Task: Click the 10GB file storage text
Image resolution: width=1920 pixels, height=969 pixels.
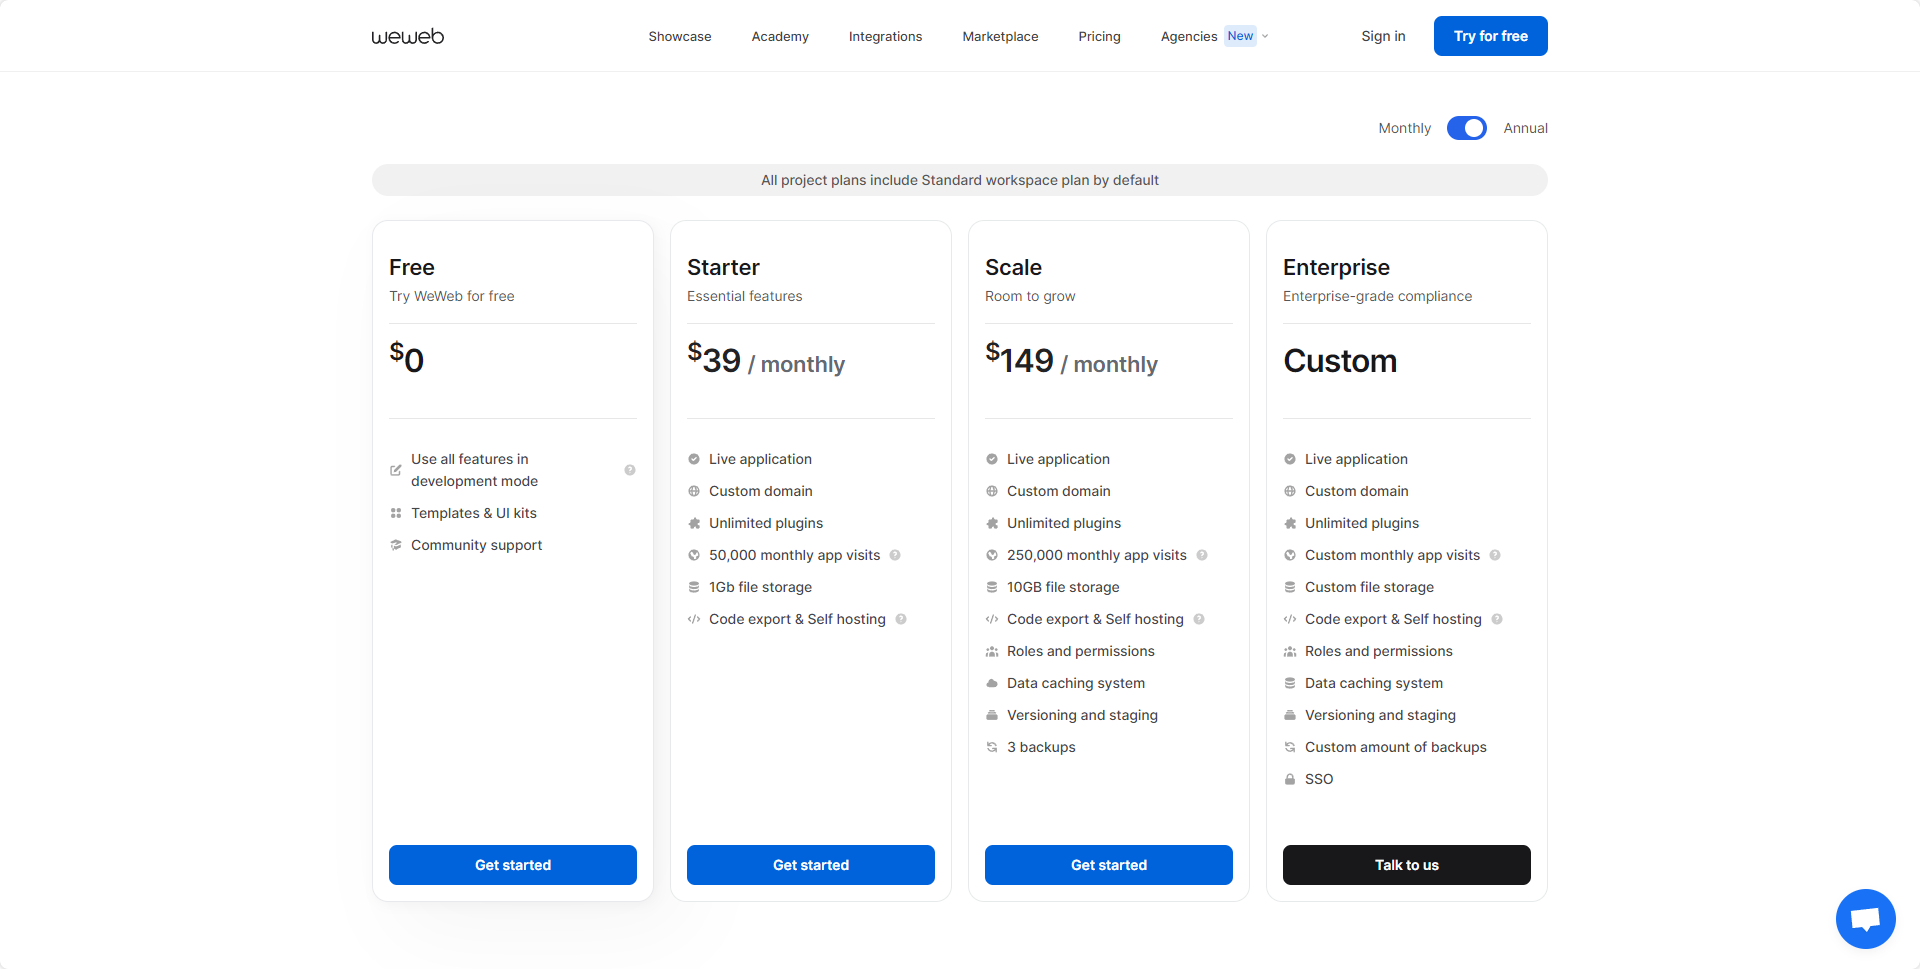Action: point(1063,587)
